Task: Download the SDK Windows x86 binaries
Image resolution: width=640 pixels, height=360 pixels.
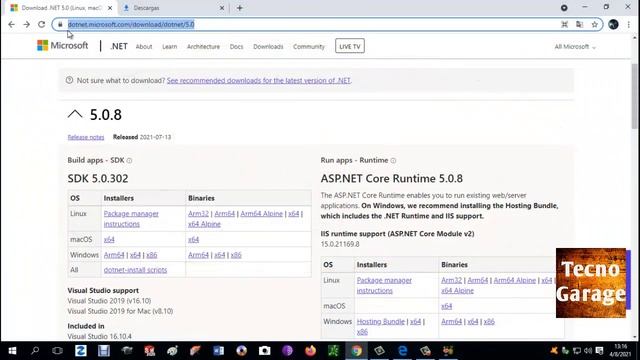Action: coord(236,255)
